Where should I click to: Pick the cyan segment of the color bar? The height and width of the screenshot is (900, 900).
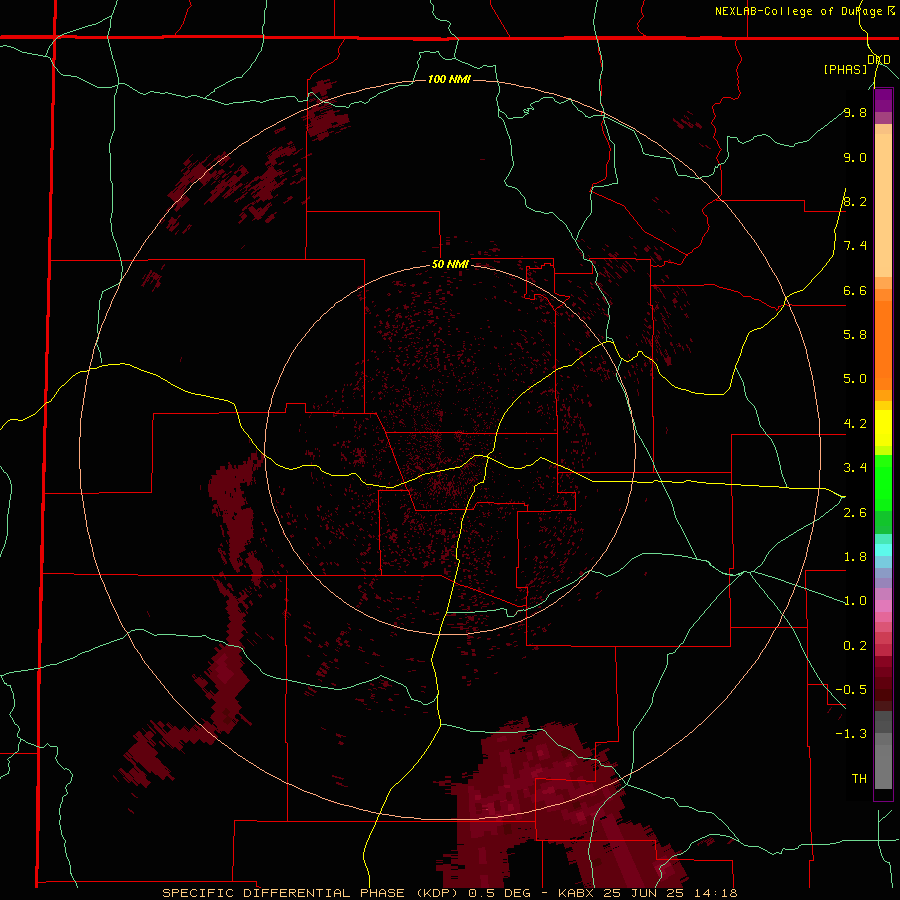tap(883, 549)
